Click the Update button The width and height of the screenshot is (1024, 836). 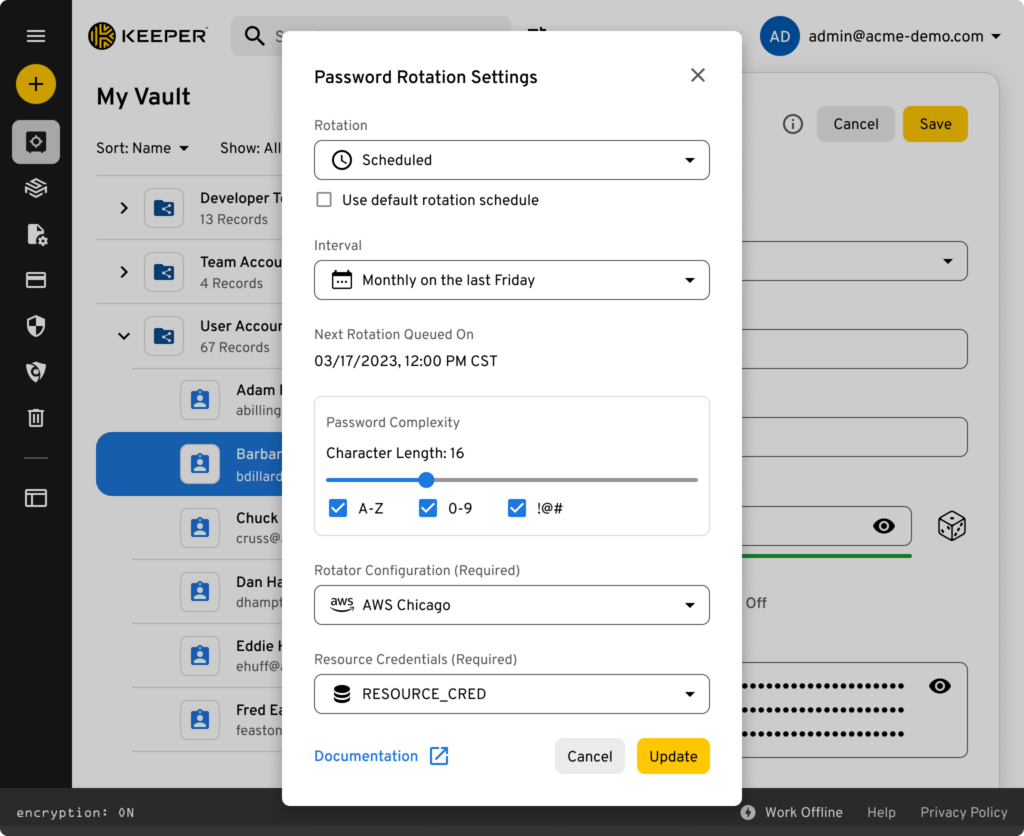673,756
